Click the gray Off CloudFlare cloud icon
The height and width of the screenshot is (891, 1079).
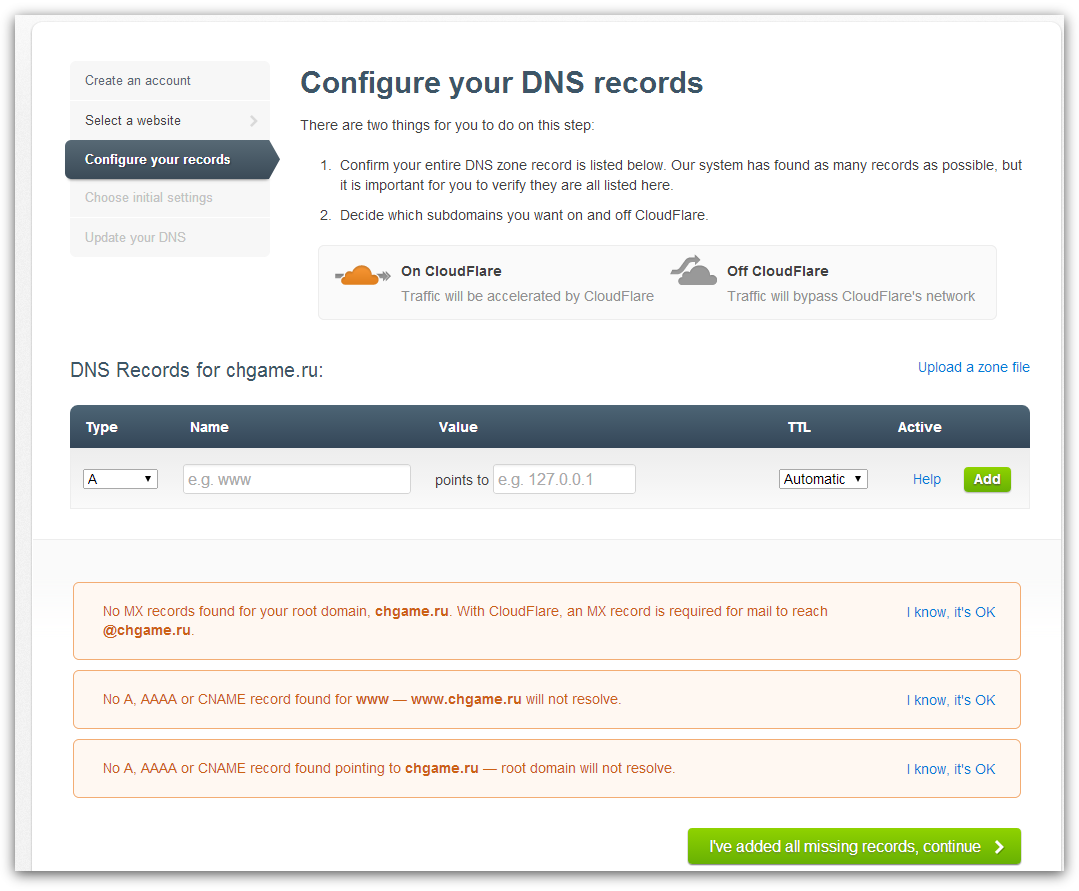(x=694, y=270)
